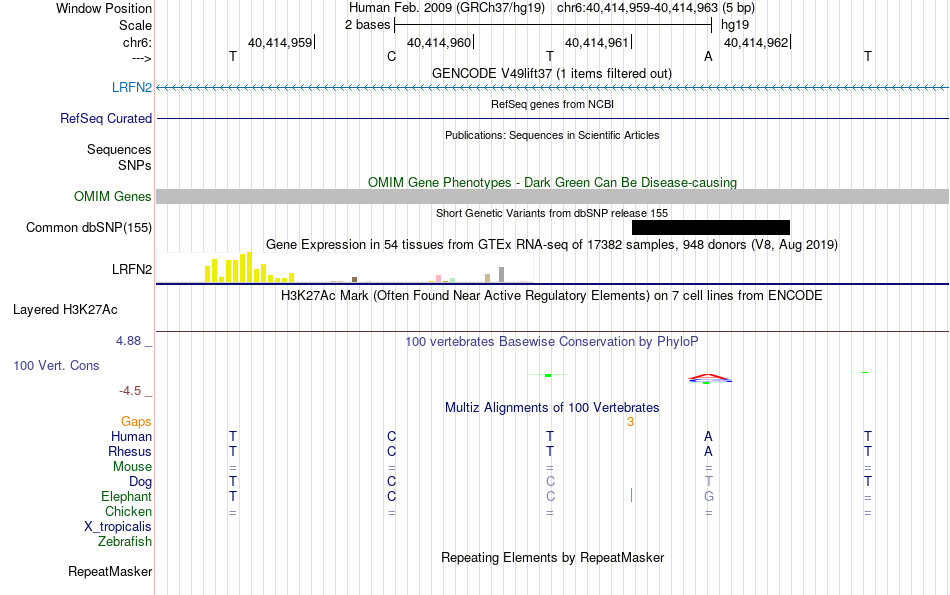Select the Human alignment row label

coord(131,436)
